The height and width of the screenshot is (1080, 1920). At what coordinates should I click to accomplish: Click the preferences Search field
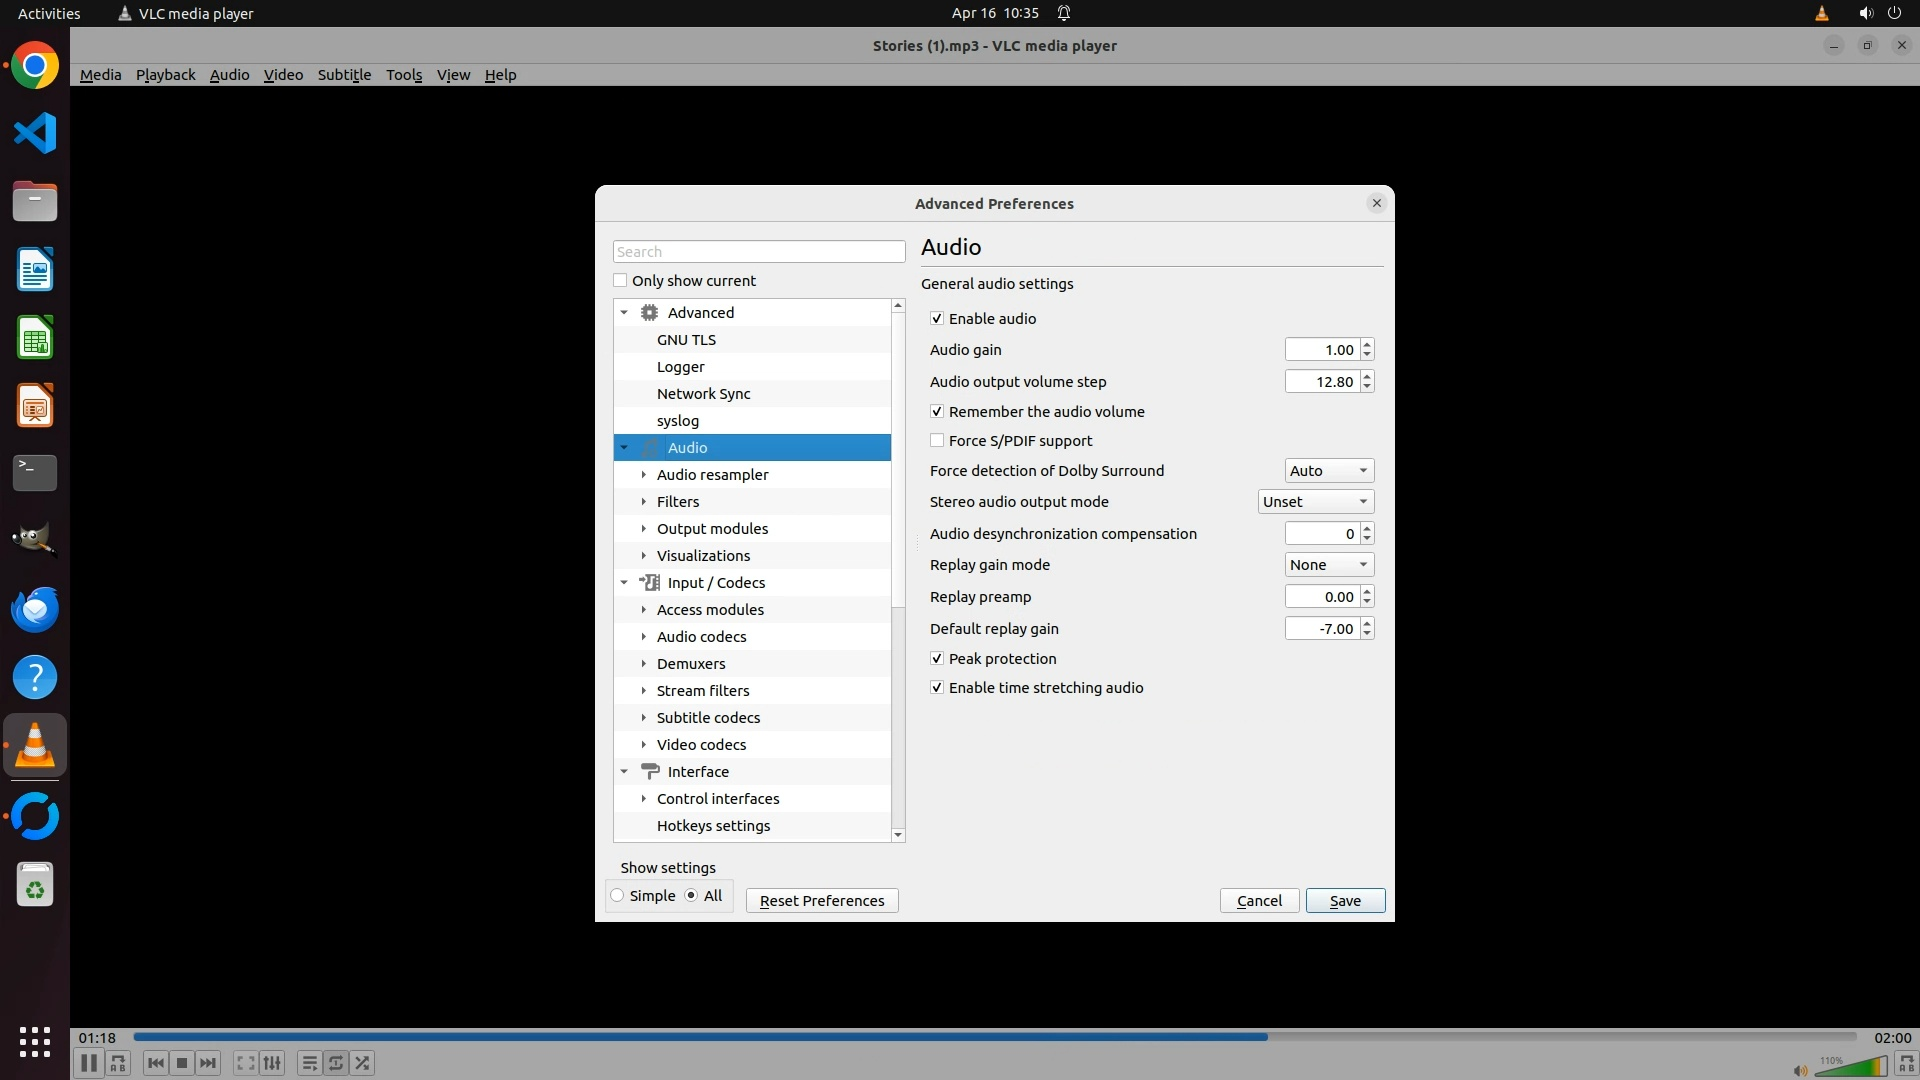tap(758, 252)
